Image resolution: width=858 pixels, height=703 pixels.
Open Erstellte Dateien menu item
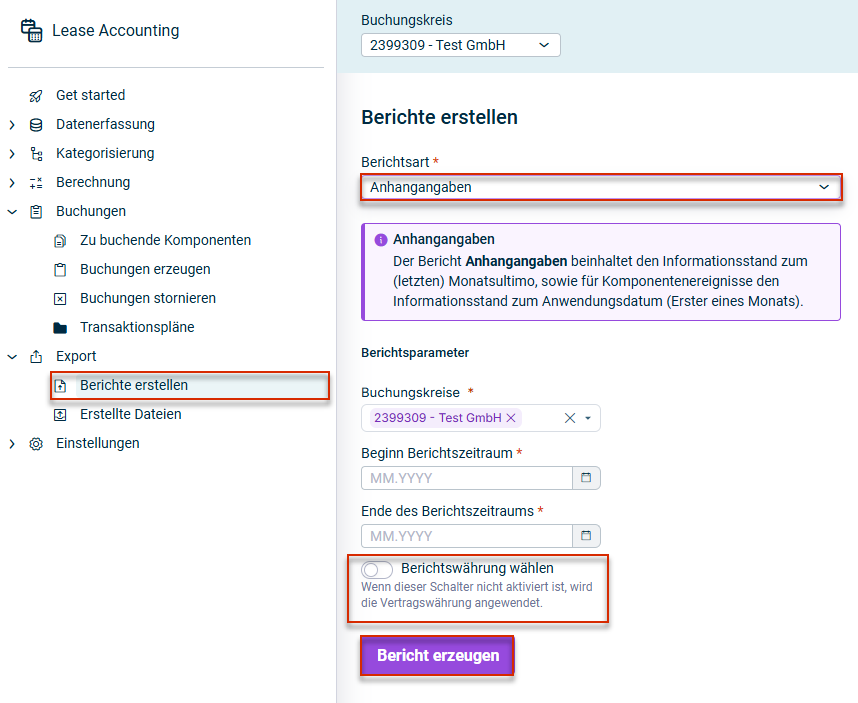click(x=130, y=414)
